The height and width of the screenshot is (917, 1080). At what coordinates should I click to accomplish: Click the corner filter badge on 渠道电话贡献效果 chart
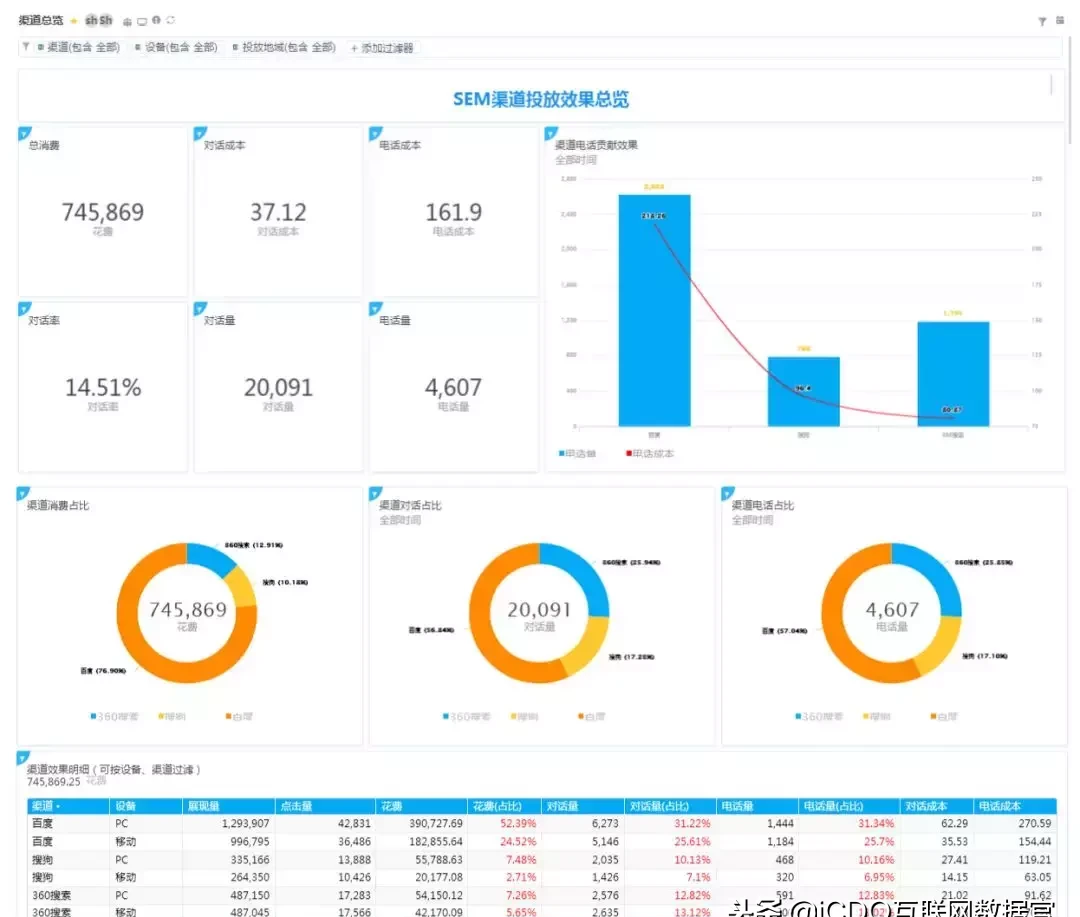pyautogui.click(x=551, y=133)
